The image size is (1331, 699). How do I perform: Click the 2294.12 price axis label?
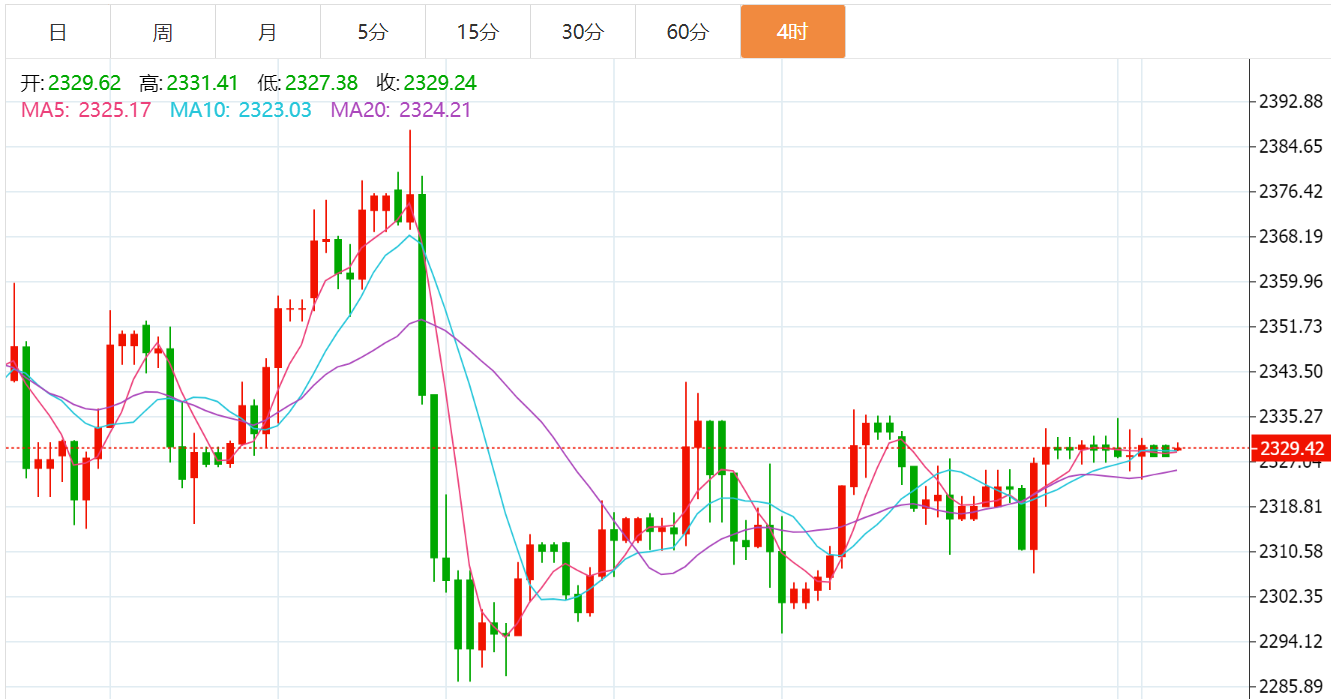1290,641
